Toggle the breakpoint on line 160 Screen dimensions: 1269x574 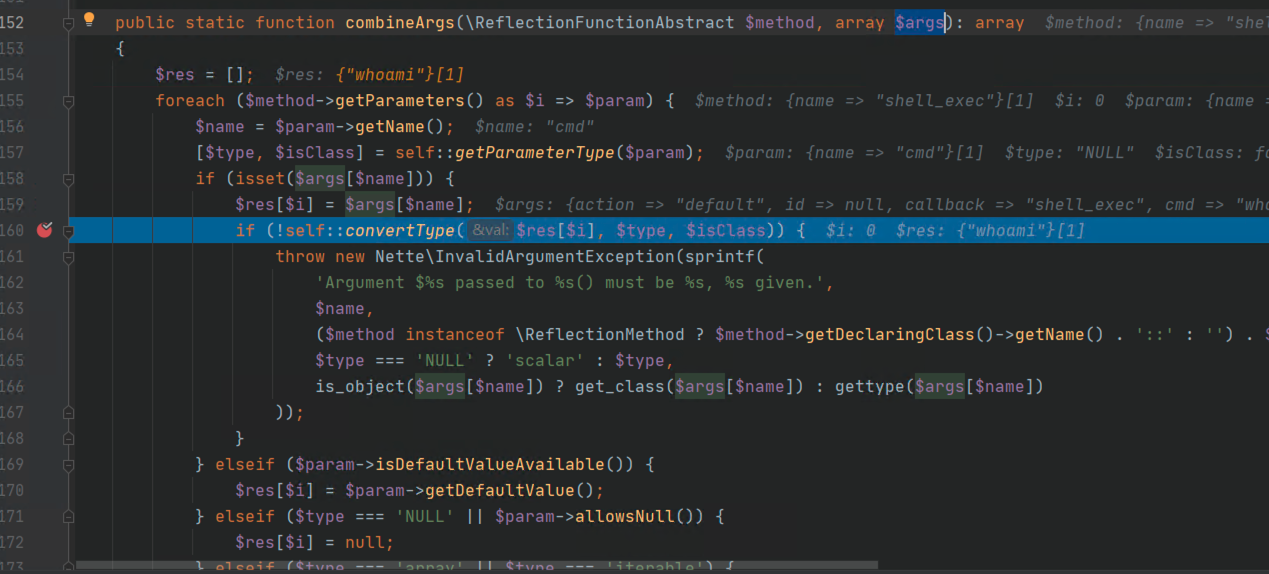pyautogui.click(x=44, y=230)
